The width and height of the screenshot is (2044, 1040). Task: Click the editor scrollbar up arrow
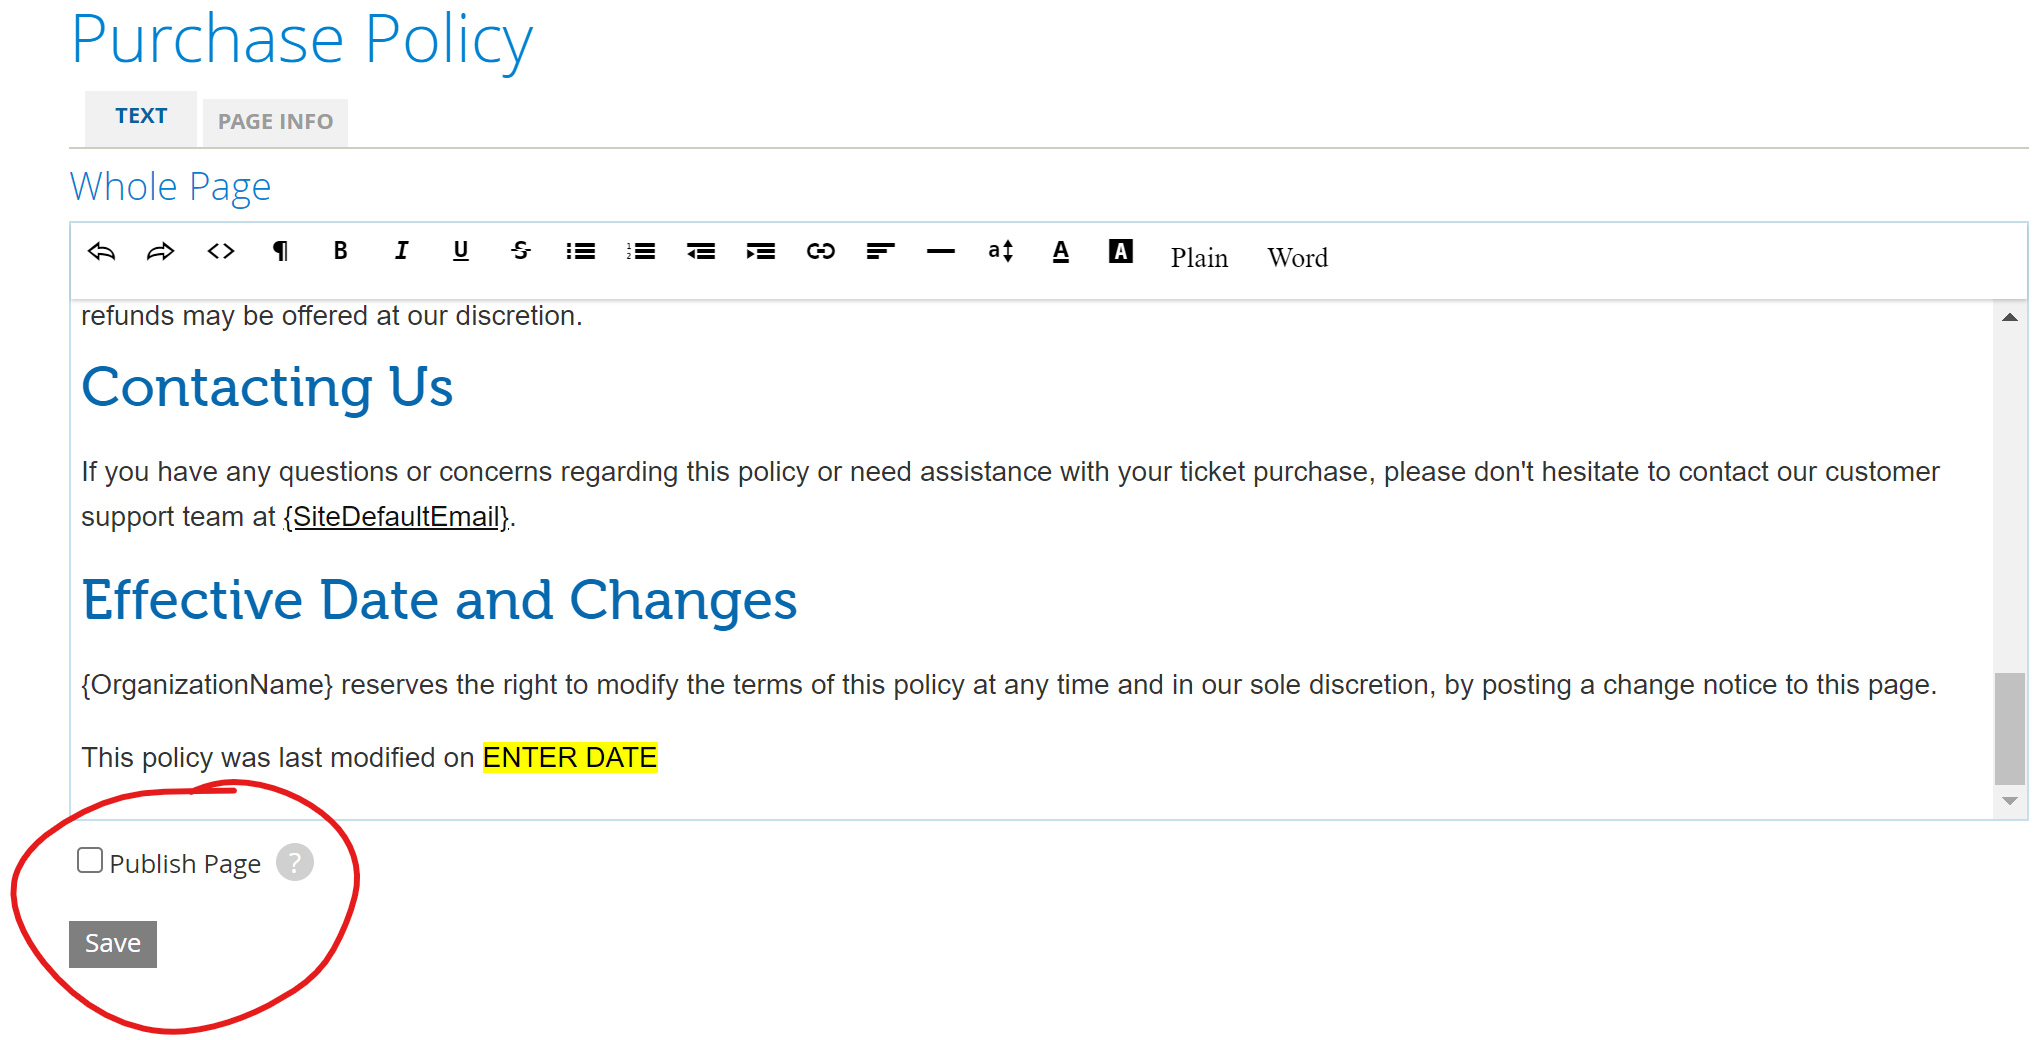click(2010, 317)
